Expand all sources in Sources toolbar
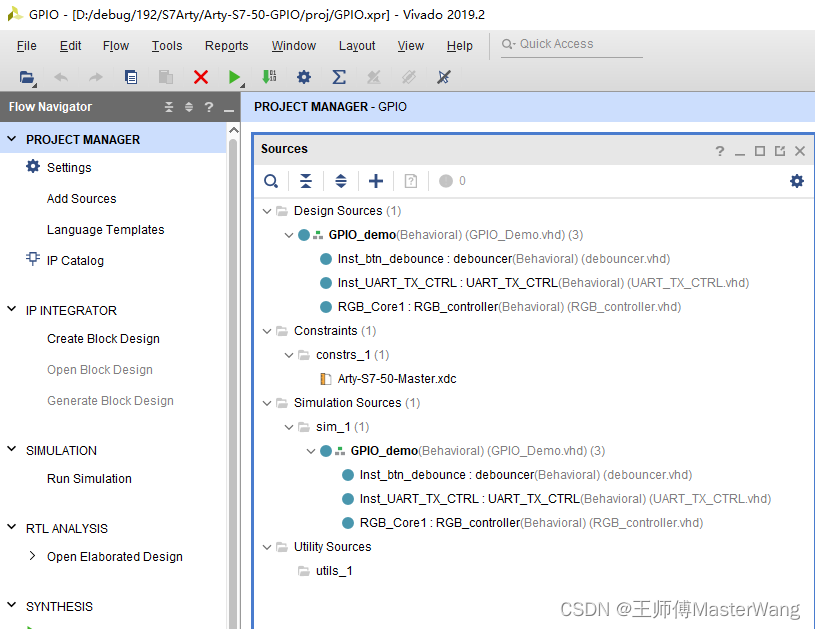This screenshot has width=815, height=629. tap(340, 181)
